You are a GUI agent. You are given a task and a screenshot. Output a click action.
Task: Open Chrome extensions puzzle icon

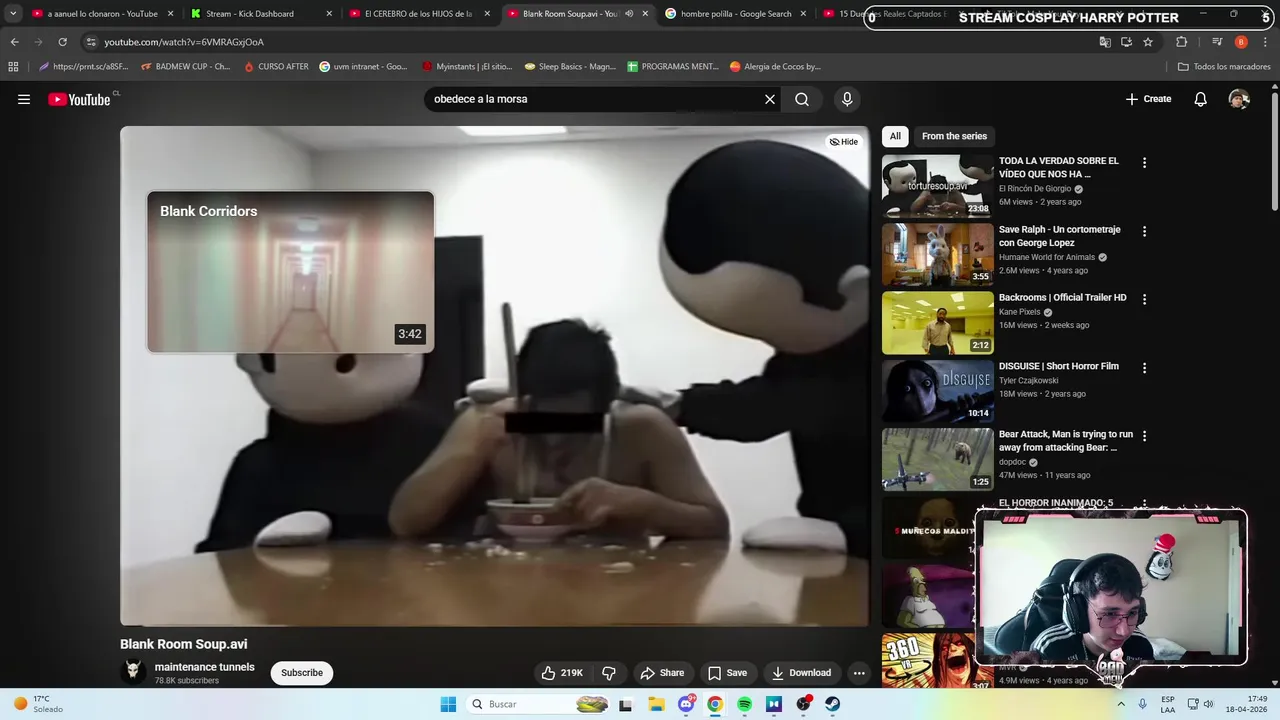[1182, 42]
